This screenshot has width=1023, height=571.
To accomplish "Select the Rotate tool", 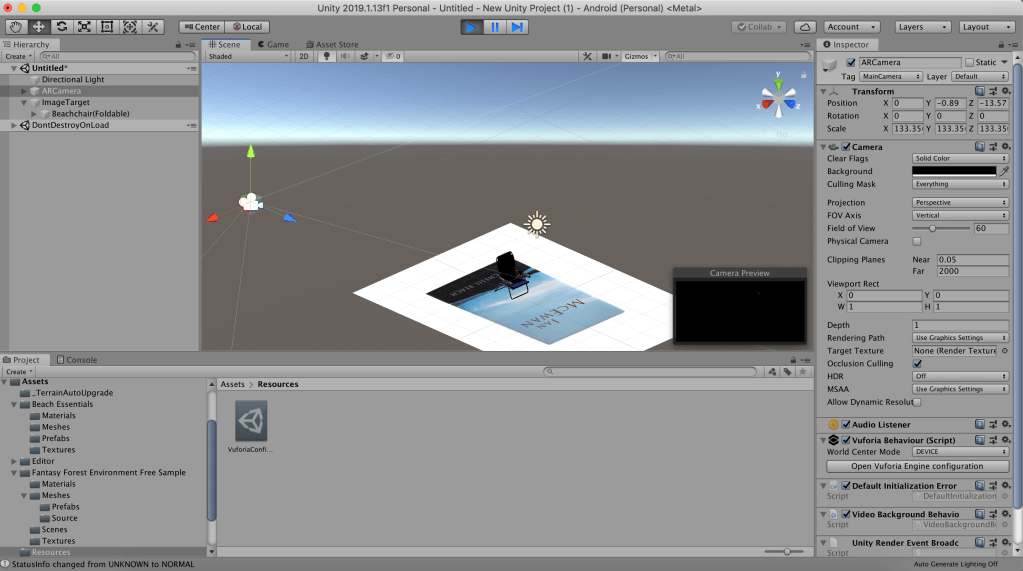I will pos(61,27).
